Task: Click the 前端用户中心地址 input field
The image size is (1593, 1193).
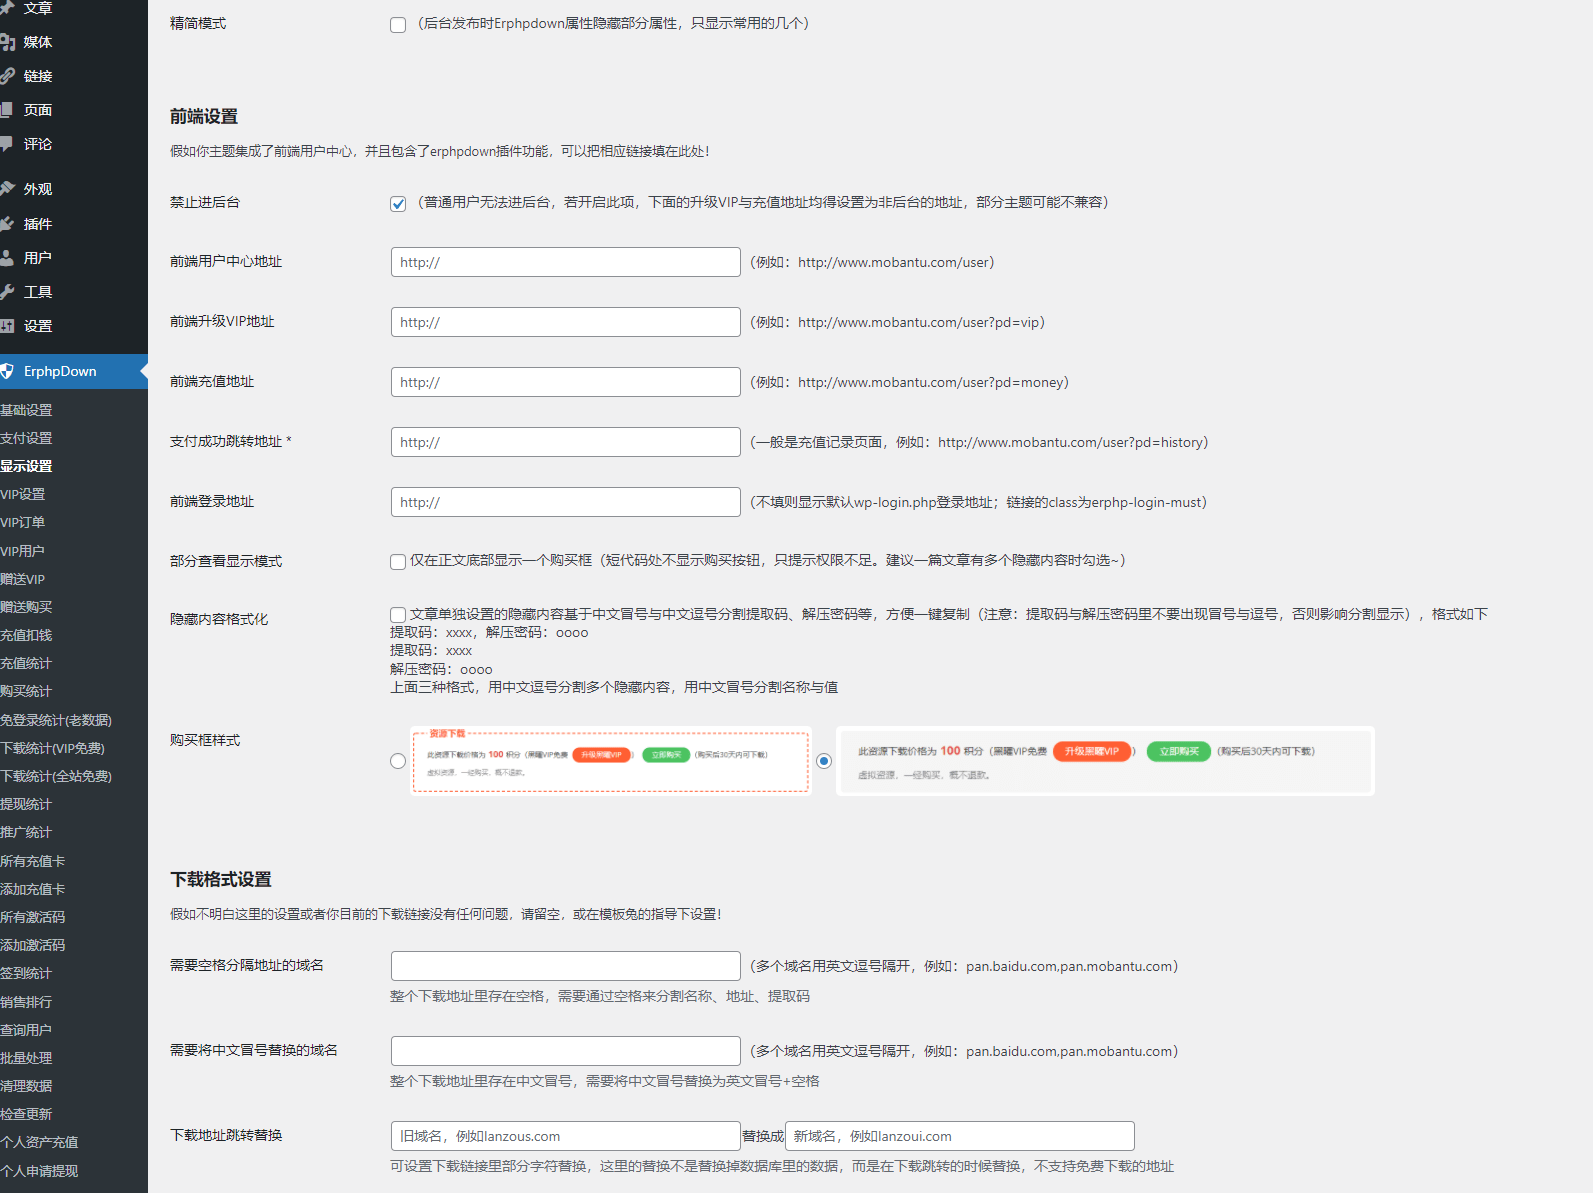Action: pyautogui.click(x=566, y=262)
